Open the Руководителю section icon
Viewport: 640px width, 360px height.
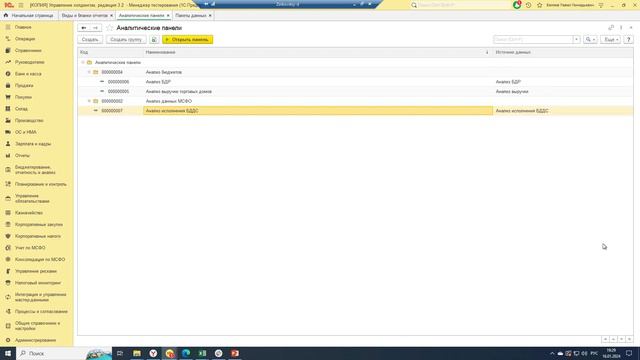coord(8,62)
